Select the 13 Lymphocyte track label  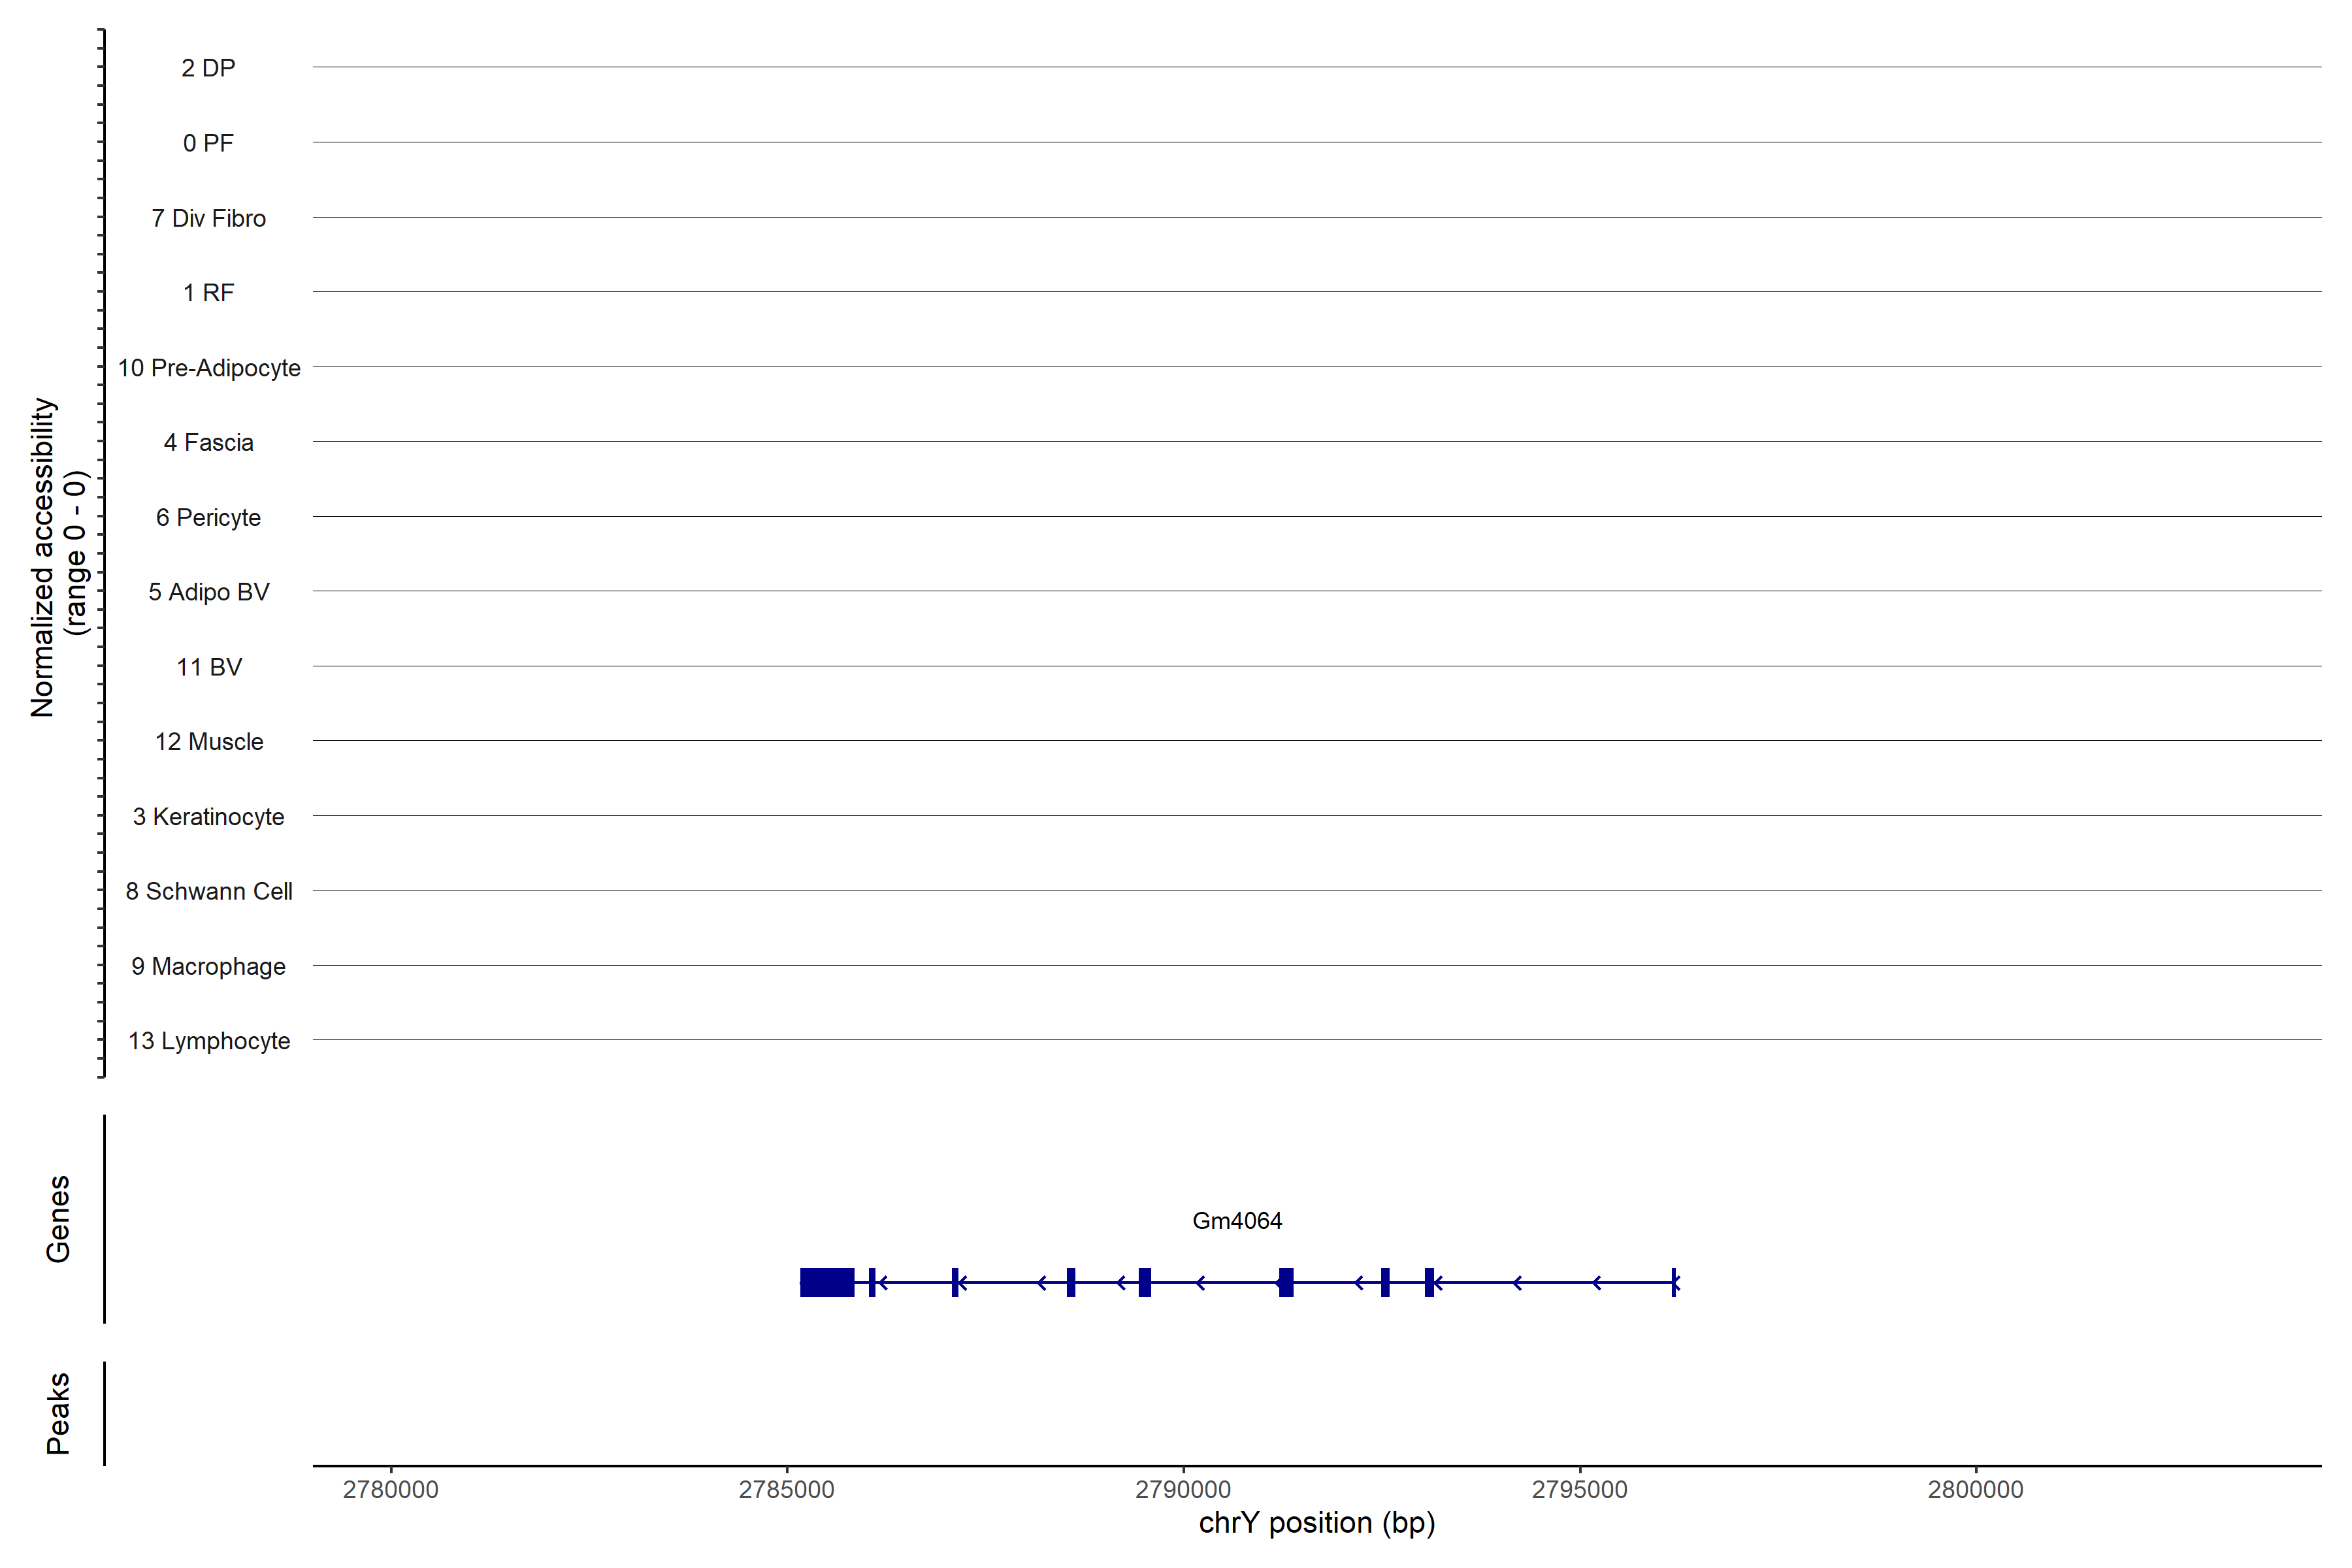[x=208, y=1041]
